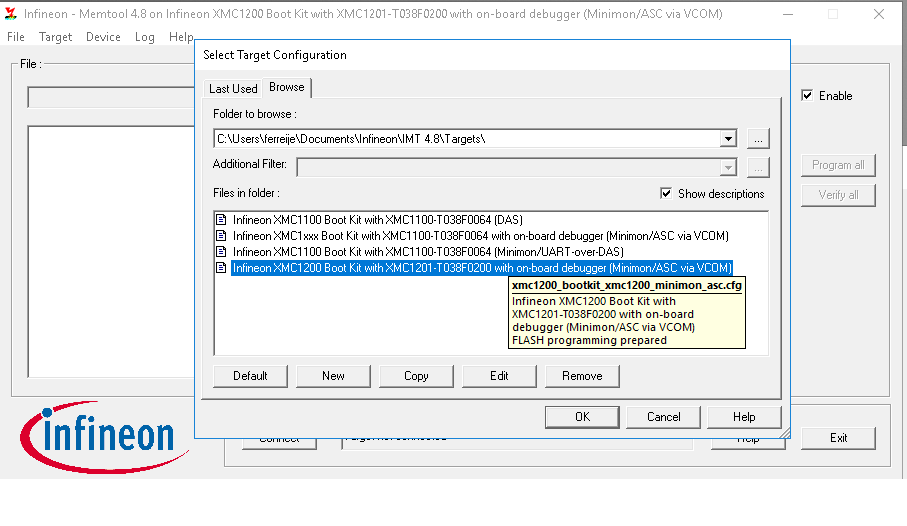Expand the Additional Filter dropdown arrow
This screenshot has height=526, width=907.
(x=728, y=168)
